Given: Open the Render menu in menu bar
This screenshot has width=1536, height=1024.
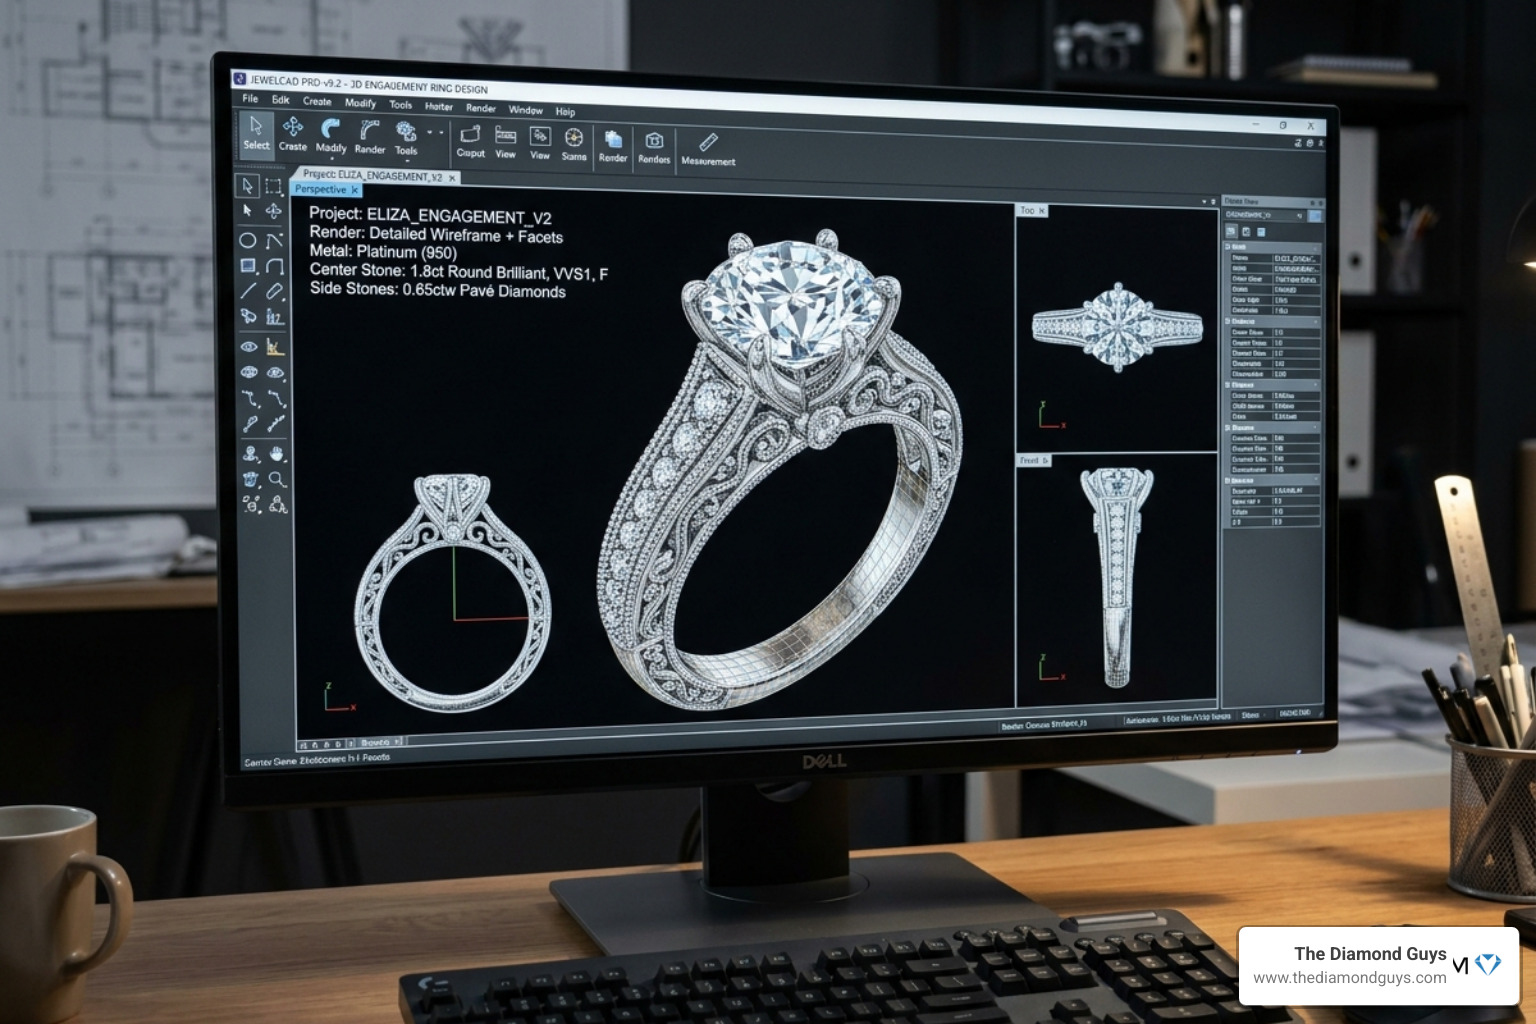Looking at the screenshot, I should pos(481,108).
